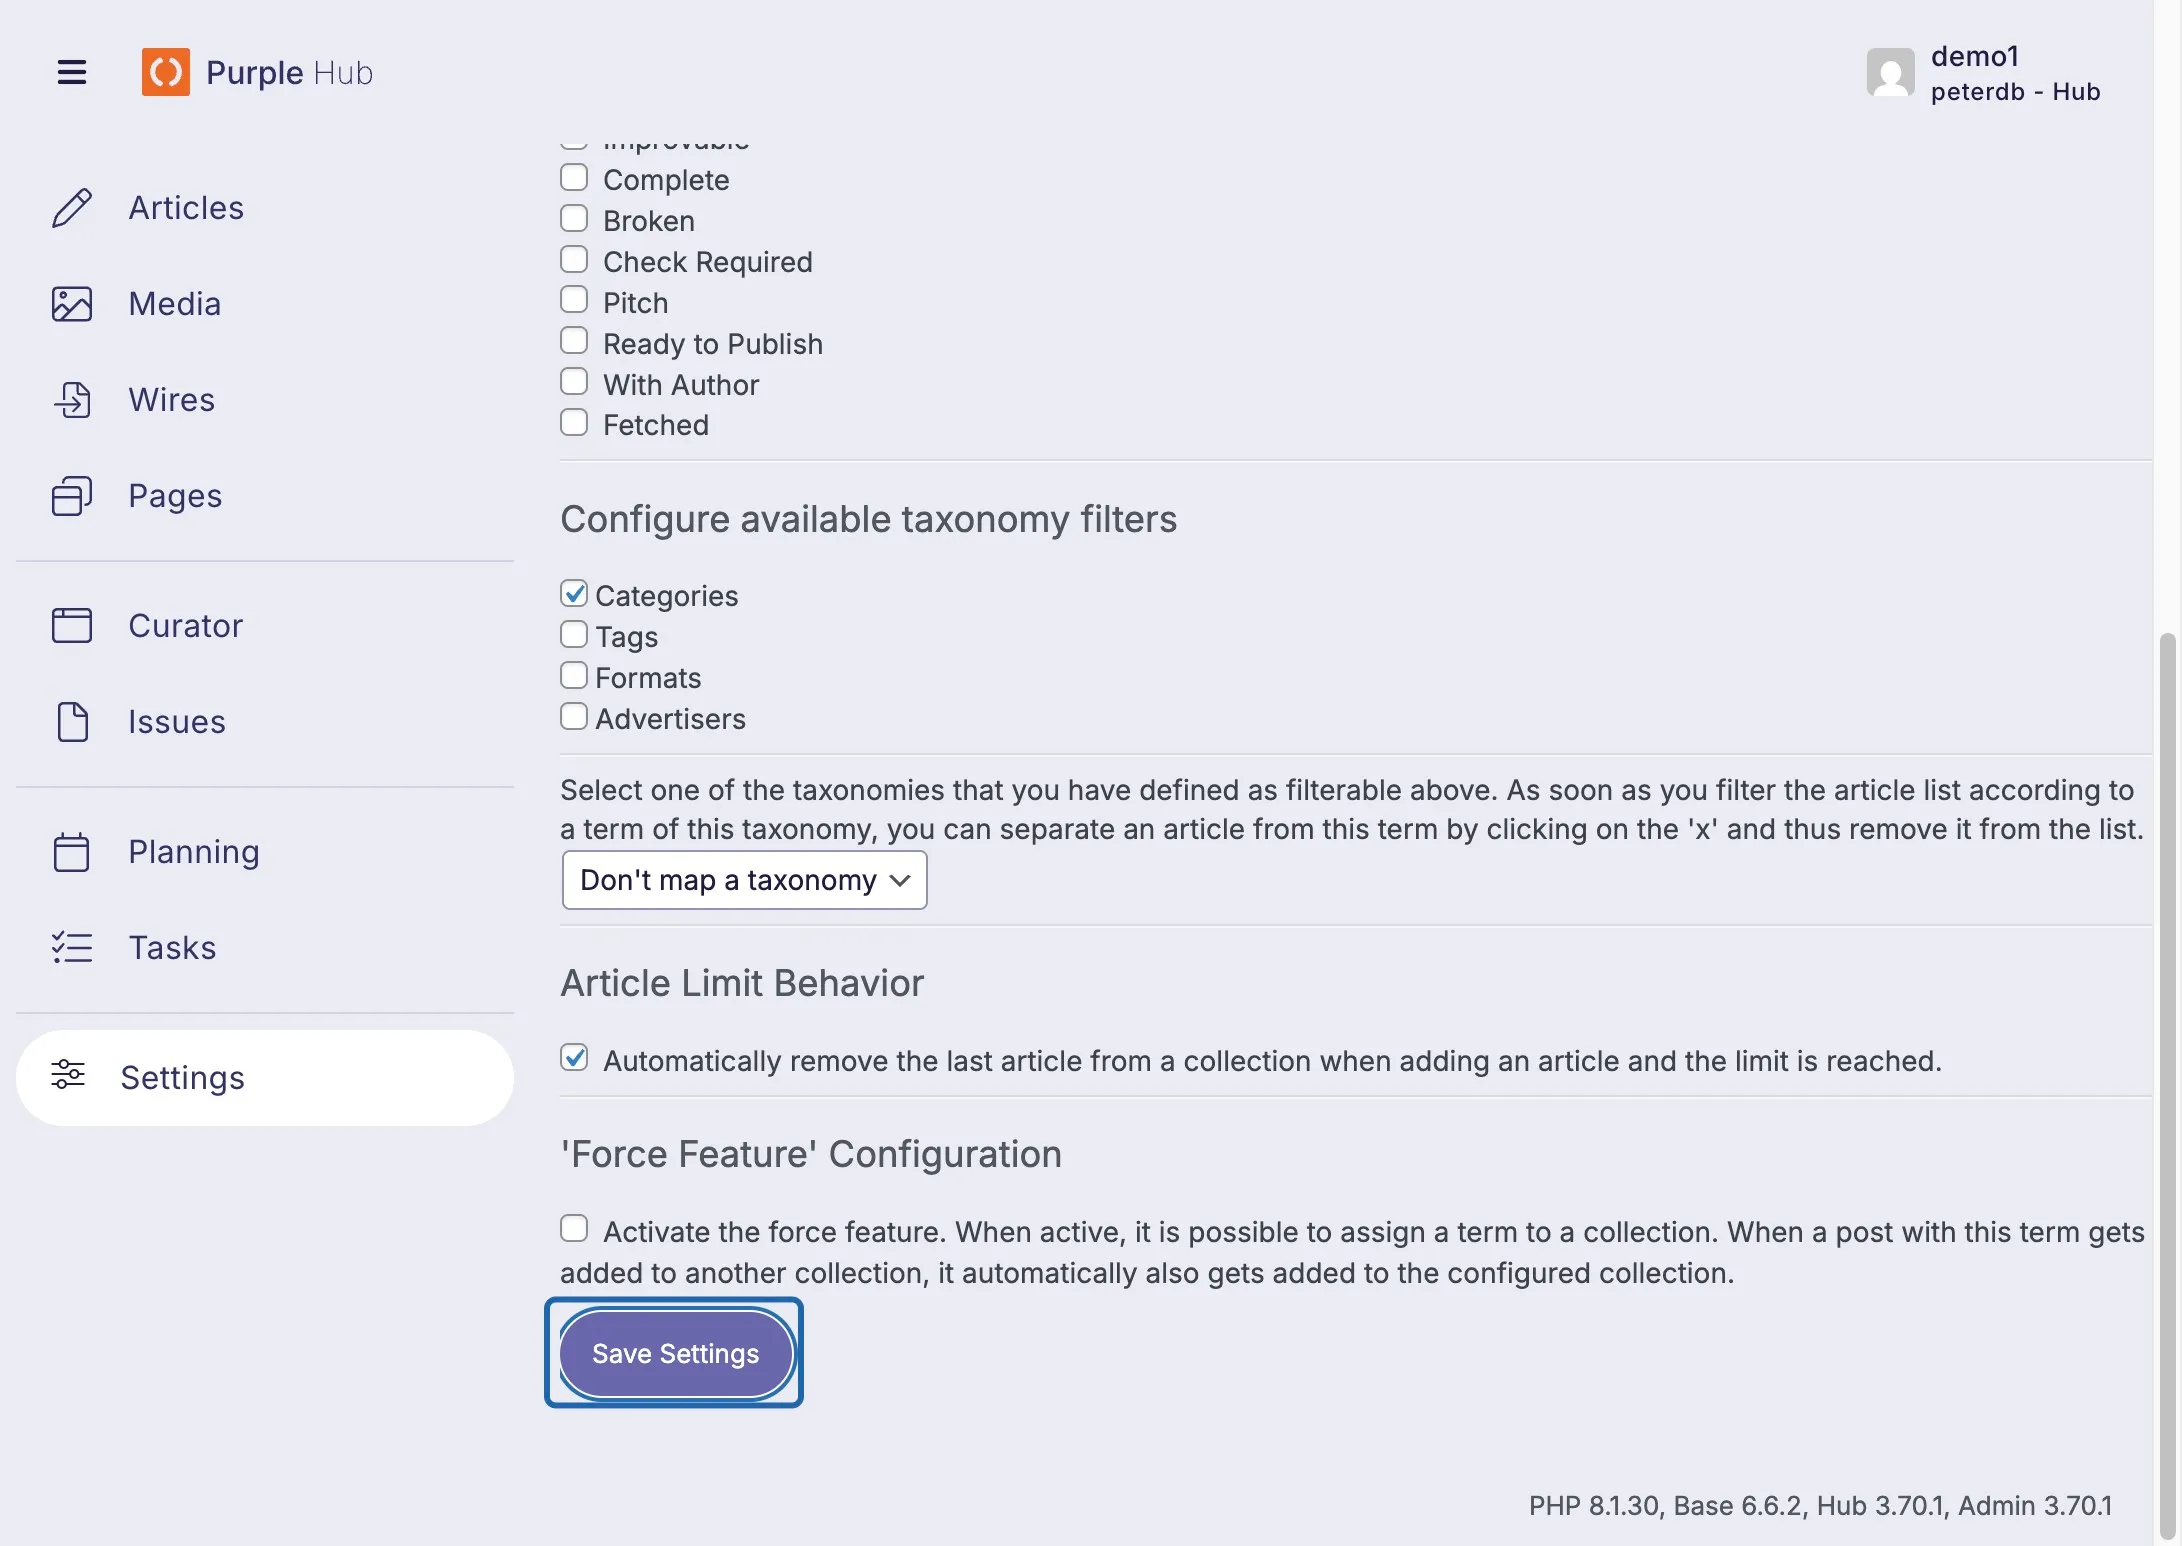Activate the force feature checkbox
The width and height of the screenshot is (2182, 1546).
click(x=574, y=1229)
